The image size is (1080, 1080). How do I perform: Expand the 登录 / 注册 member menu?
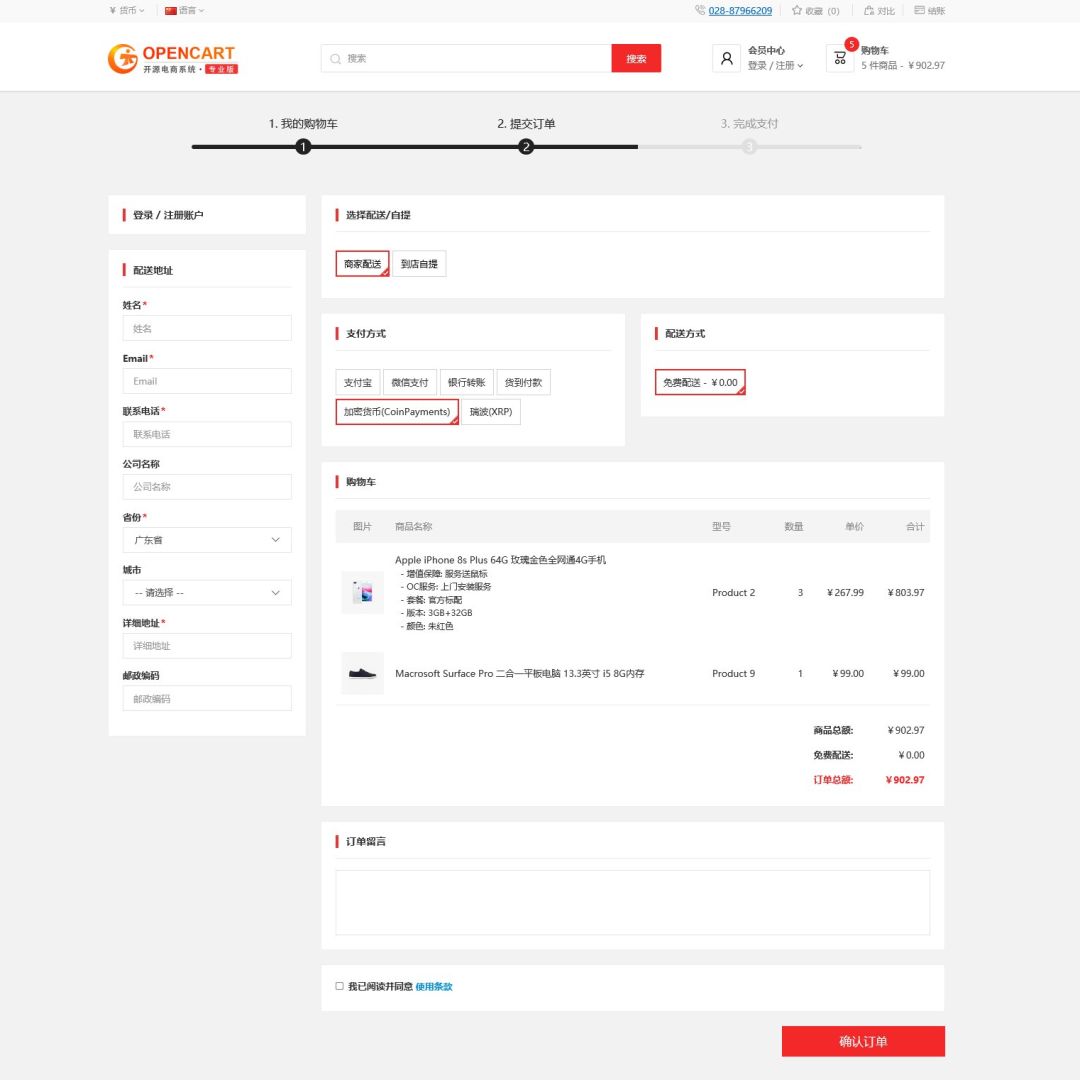(x=776, y=65)
